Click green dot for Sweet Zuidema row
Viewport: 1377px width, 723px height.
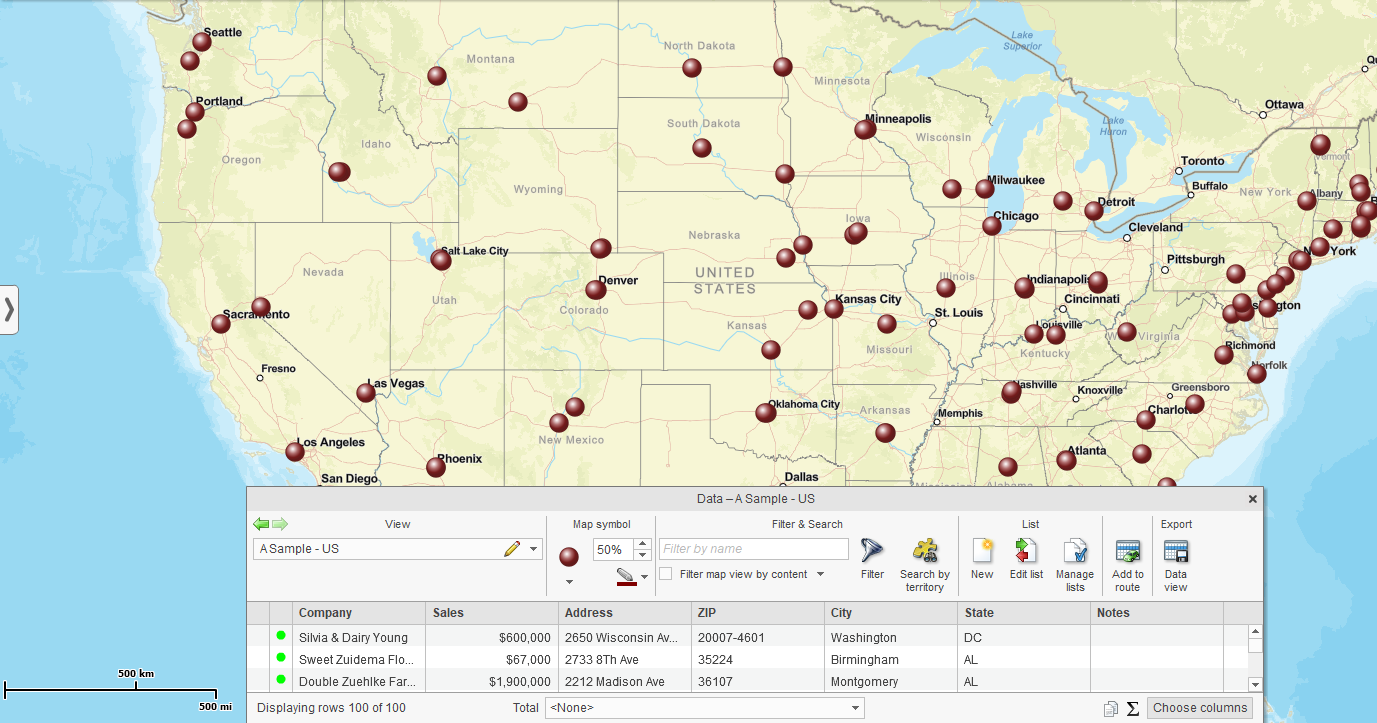tap(281, 658)
